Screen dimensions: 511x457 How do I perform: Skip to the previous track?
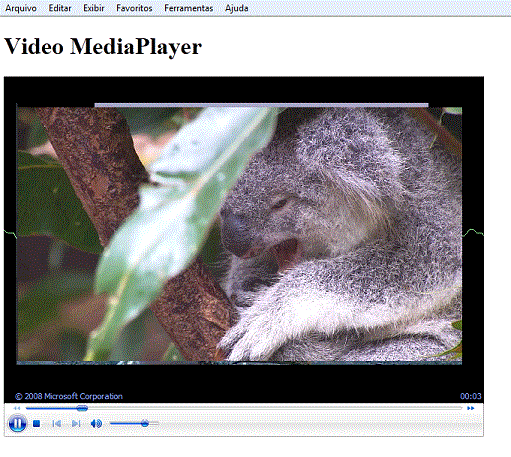click(x=57, y=424)
